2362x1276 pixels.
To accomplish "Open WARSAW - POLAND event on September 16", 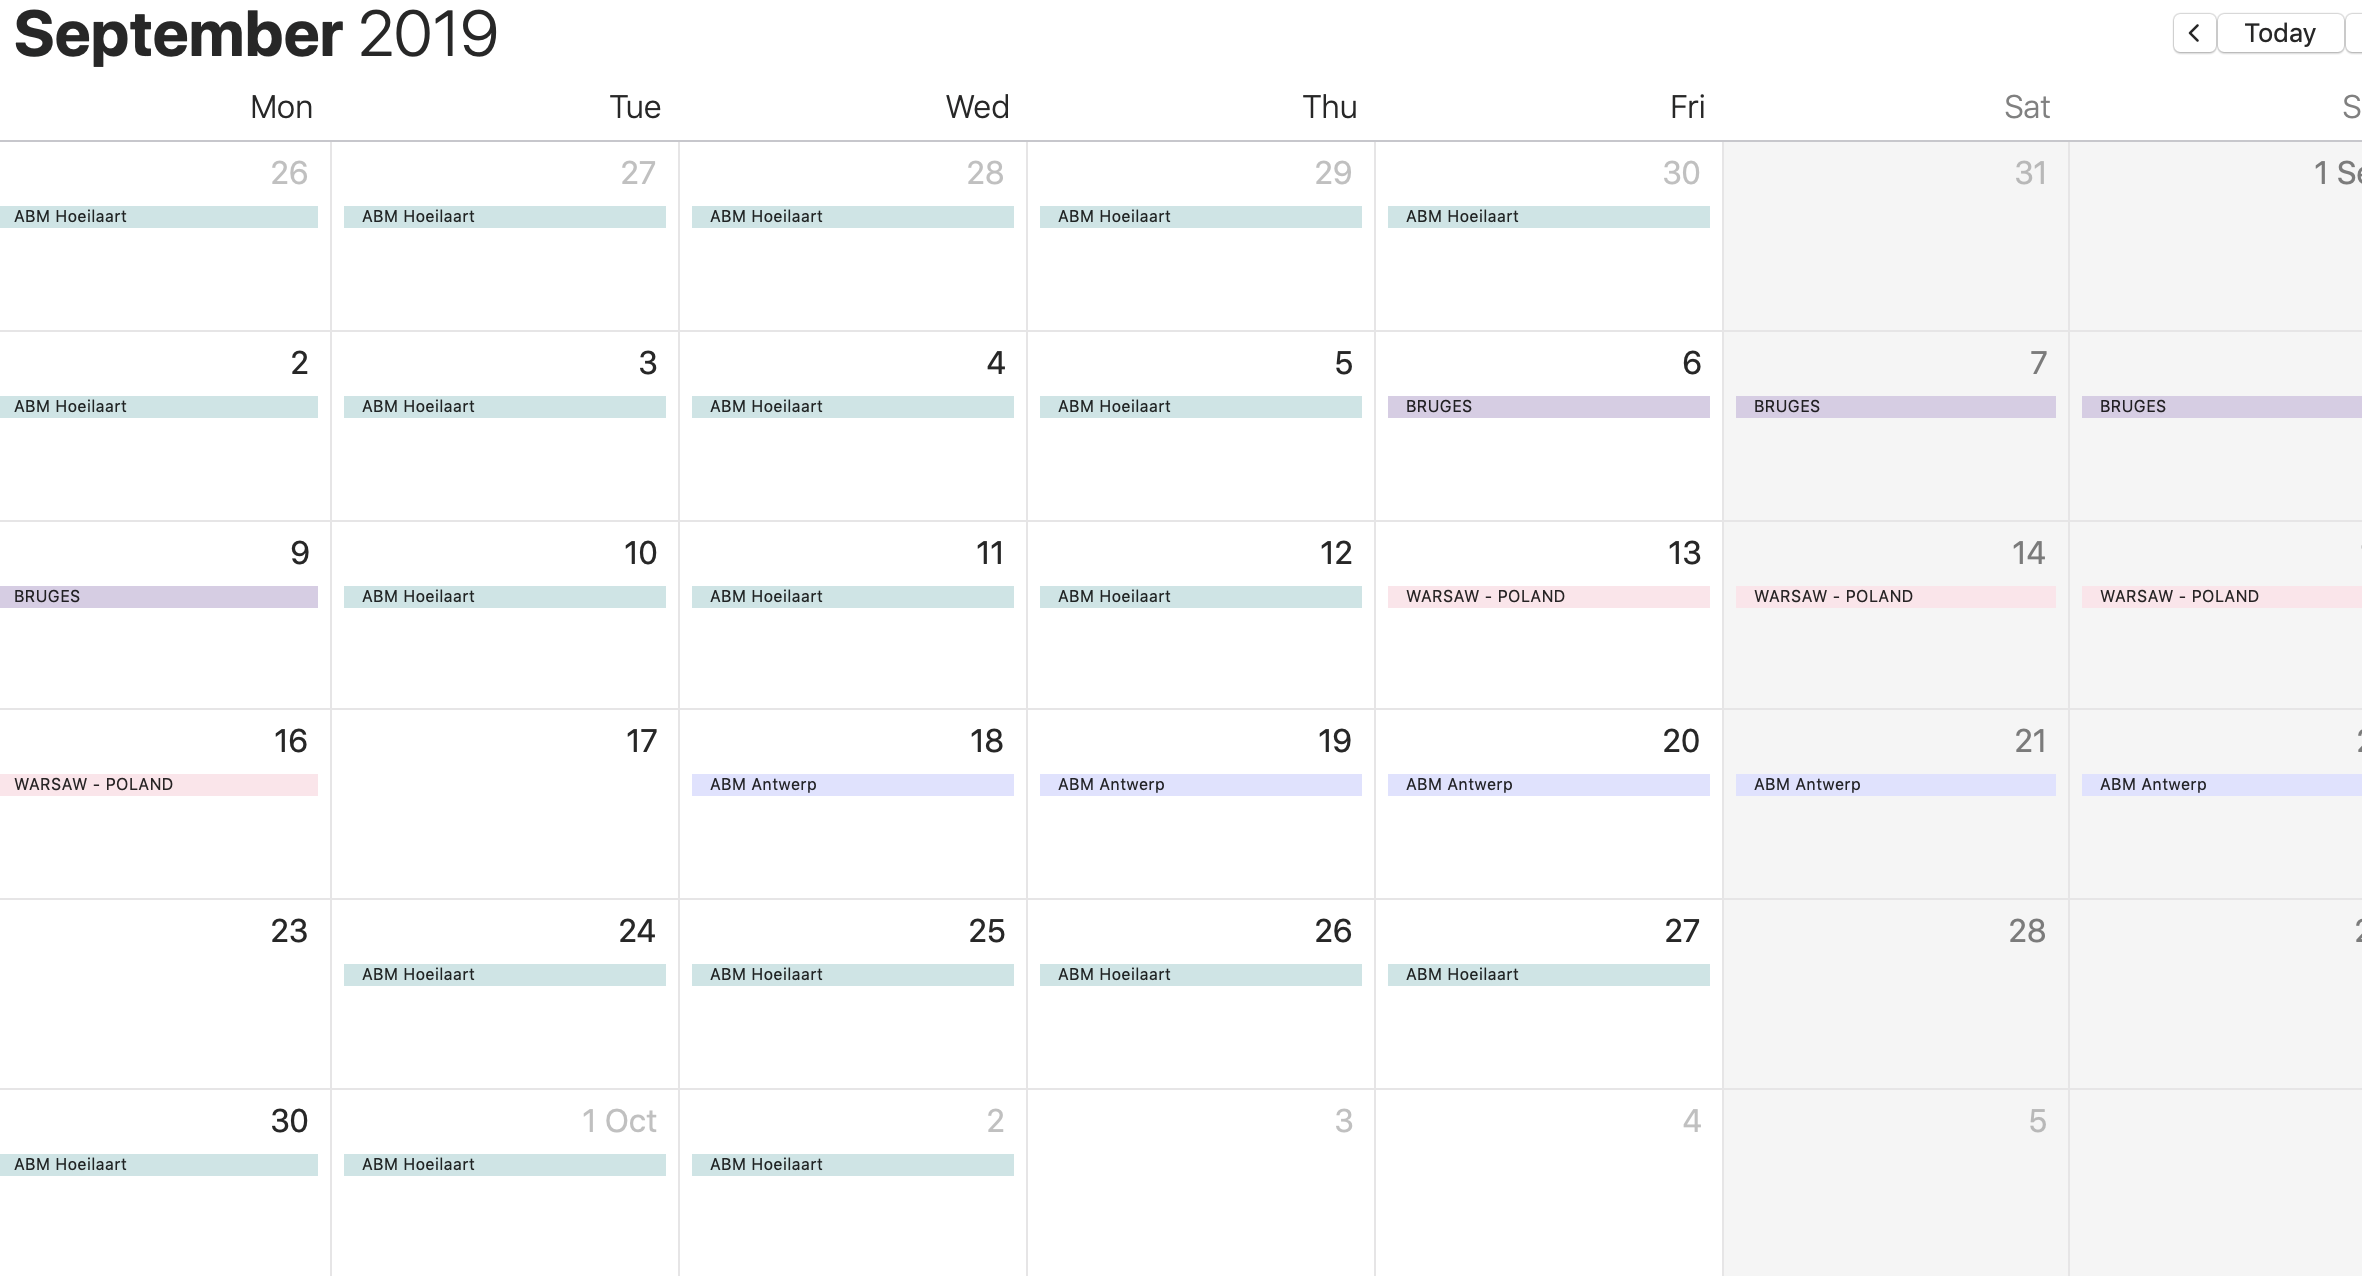I will [160, 785].
